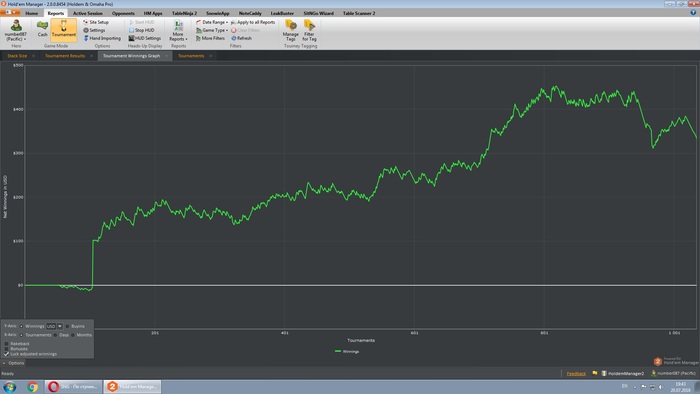The height and width of the screenshot is (394, 700).
Task: Uncheck Luck adjusted winnings
Action: [6, 354]
